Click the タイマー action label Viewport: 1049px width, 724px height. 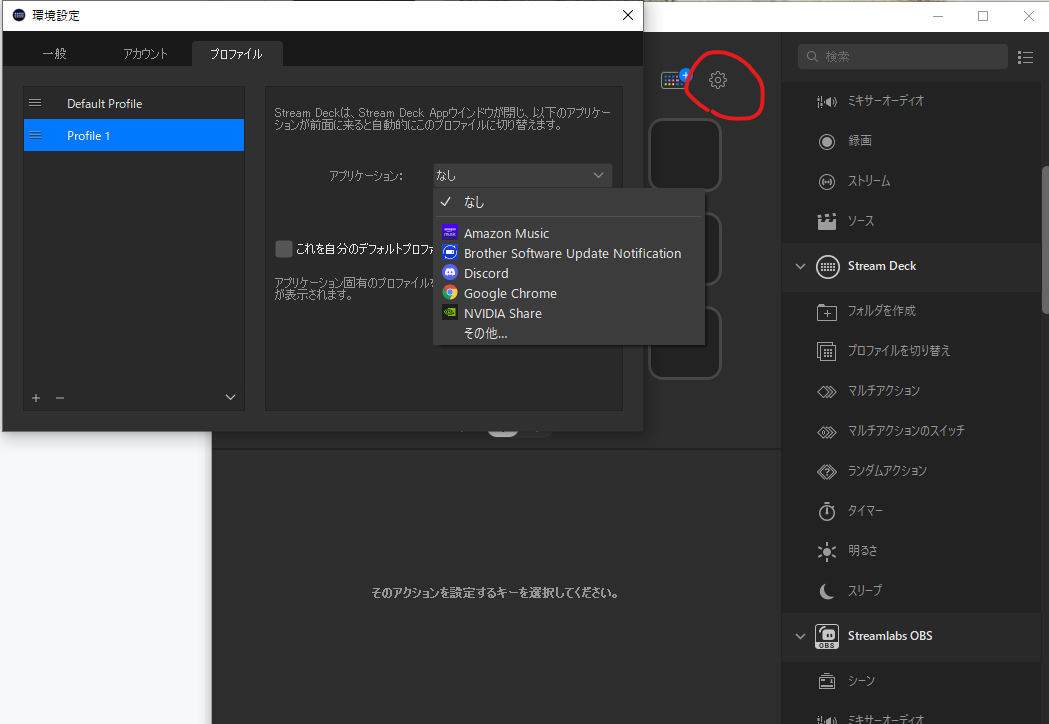coord(865,511)
